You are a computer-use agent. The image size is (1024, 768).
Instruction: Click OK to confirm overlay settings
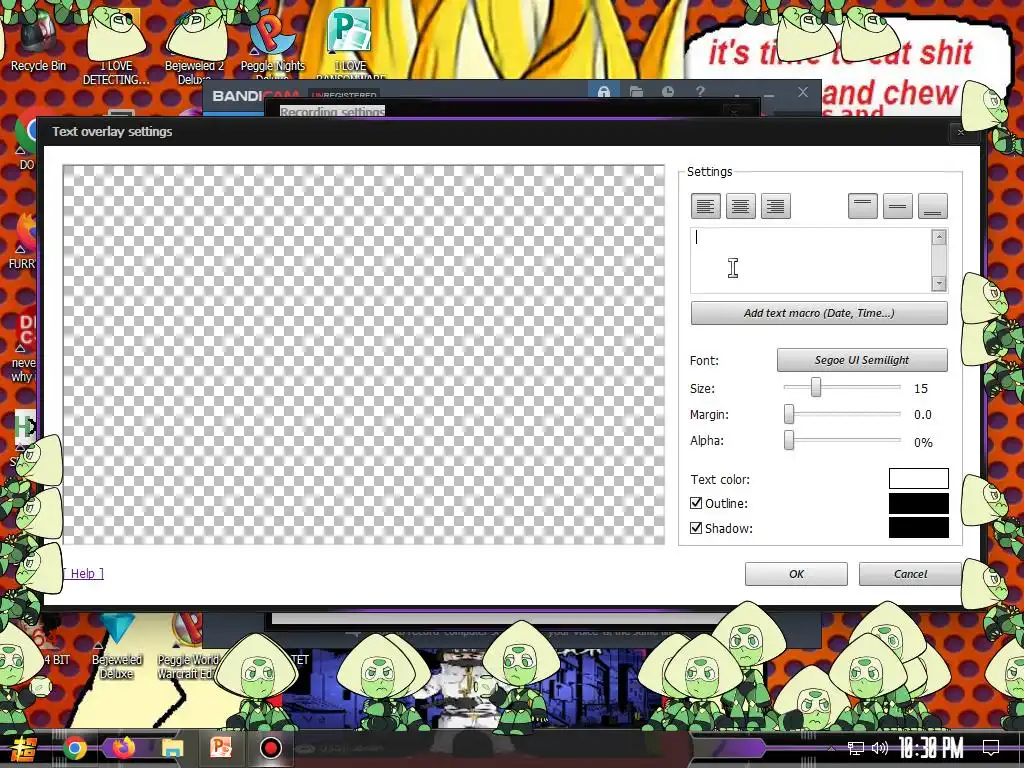pos(796,574)
